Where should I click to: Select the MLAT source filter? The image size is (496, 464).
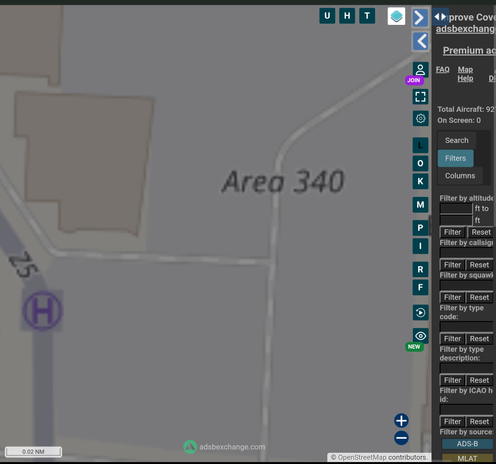(467, 458)
